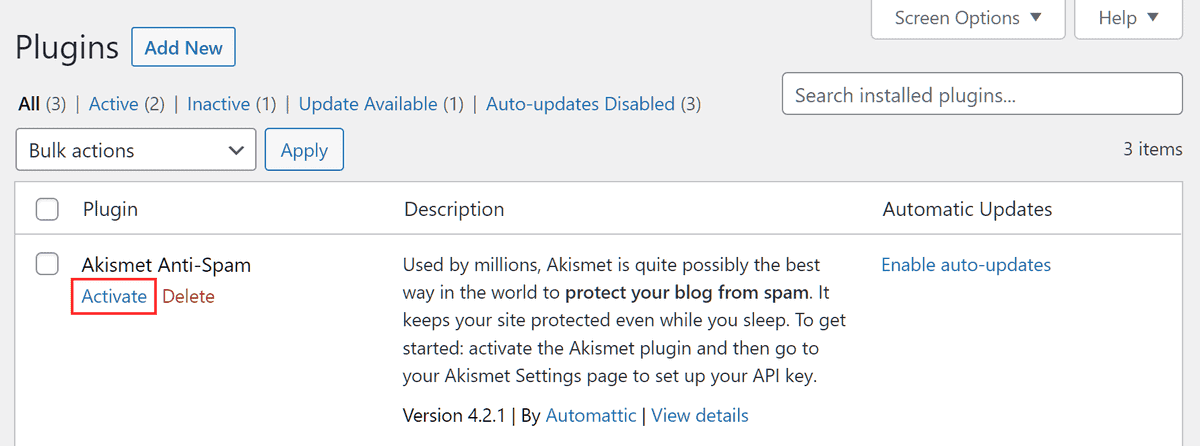Show Update Available plugins
The width and height of the screenshot is (1200, 446).
pyautogui.click(x=368, y=104)
